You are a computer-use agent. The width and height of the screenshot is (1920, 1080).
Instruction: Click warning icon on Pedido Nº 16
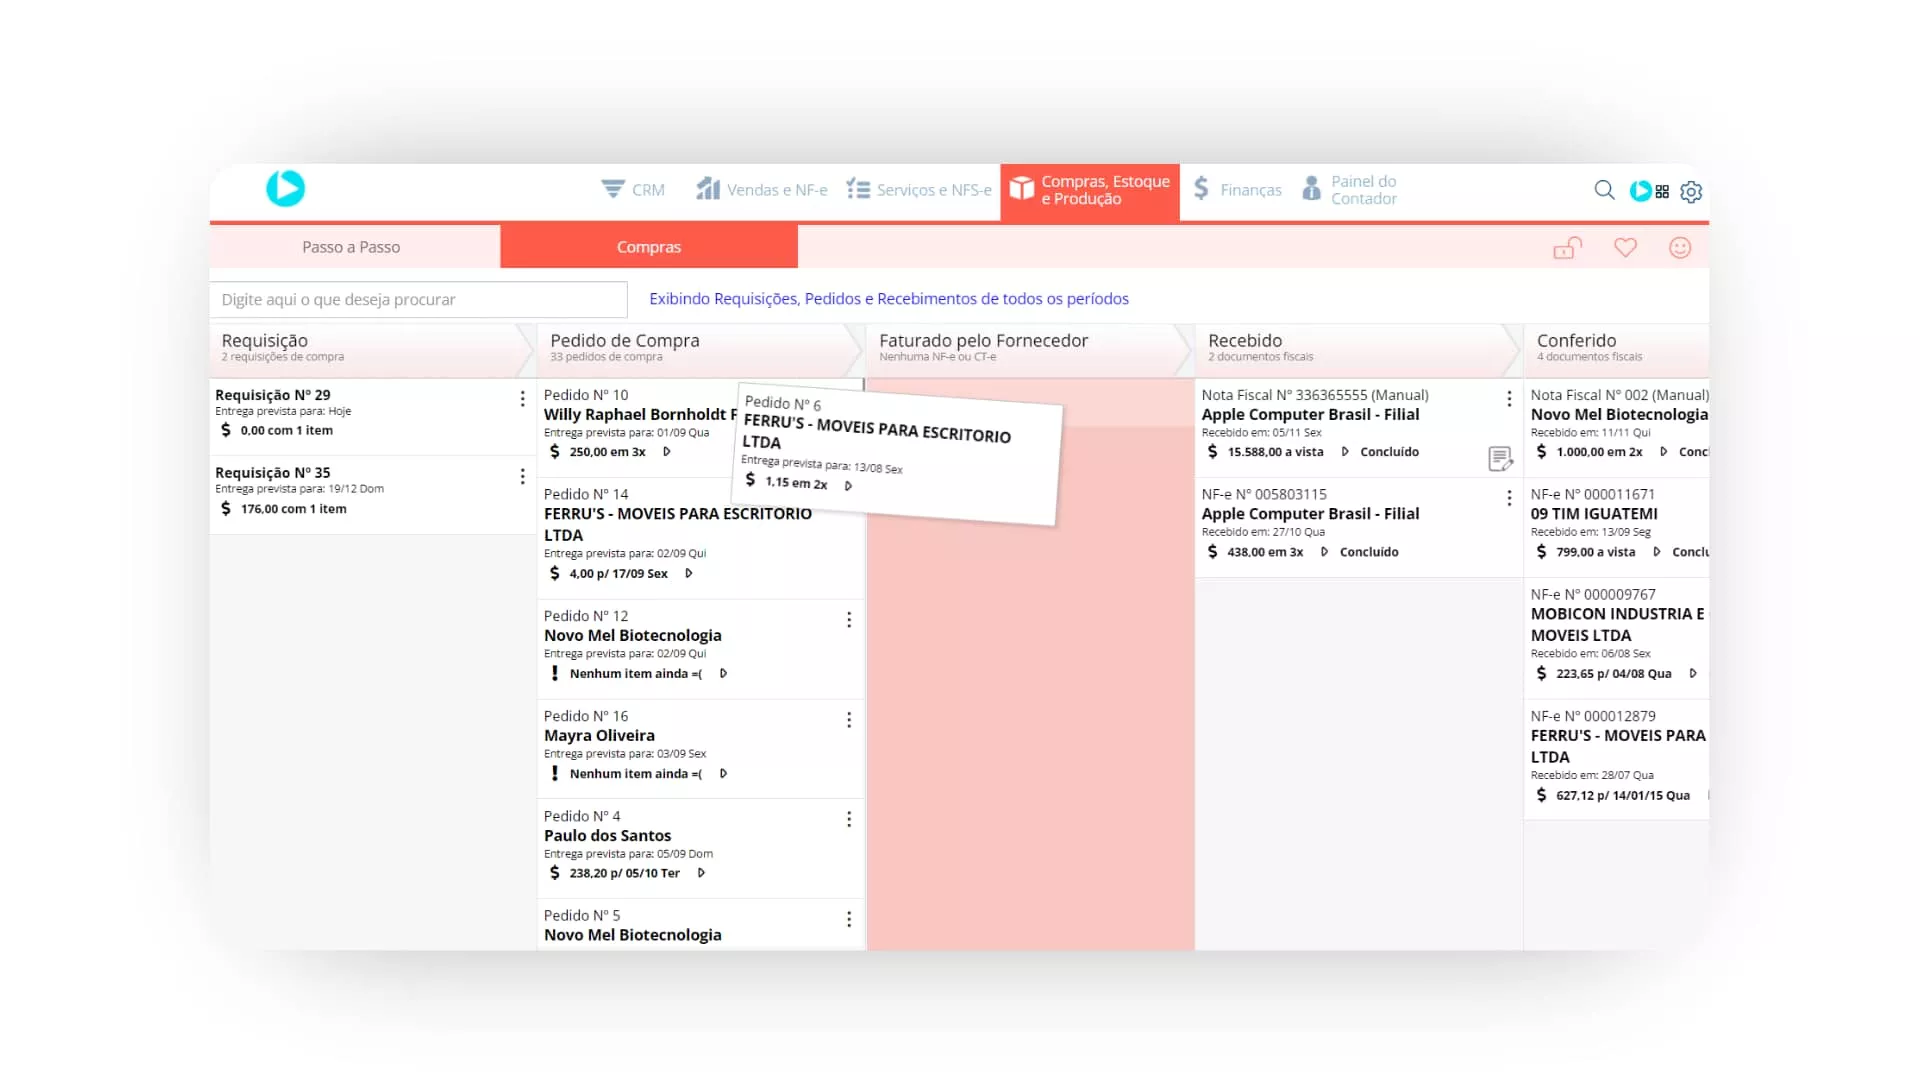pyautogui.click(x=555, y=774)
